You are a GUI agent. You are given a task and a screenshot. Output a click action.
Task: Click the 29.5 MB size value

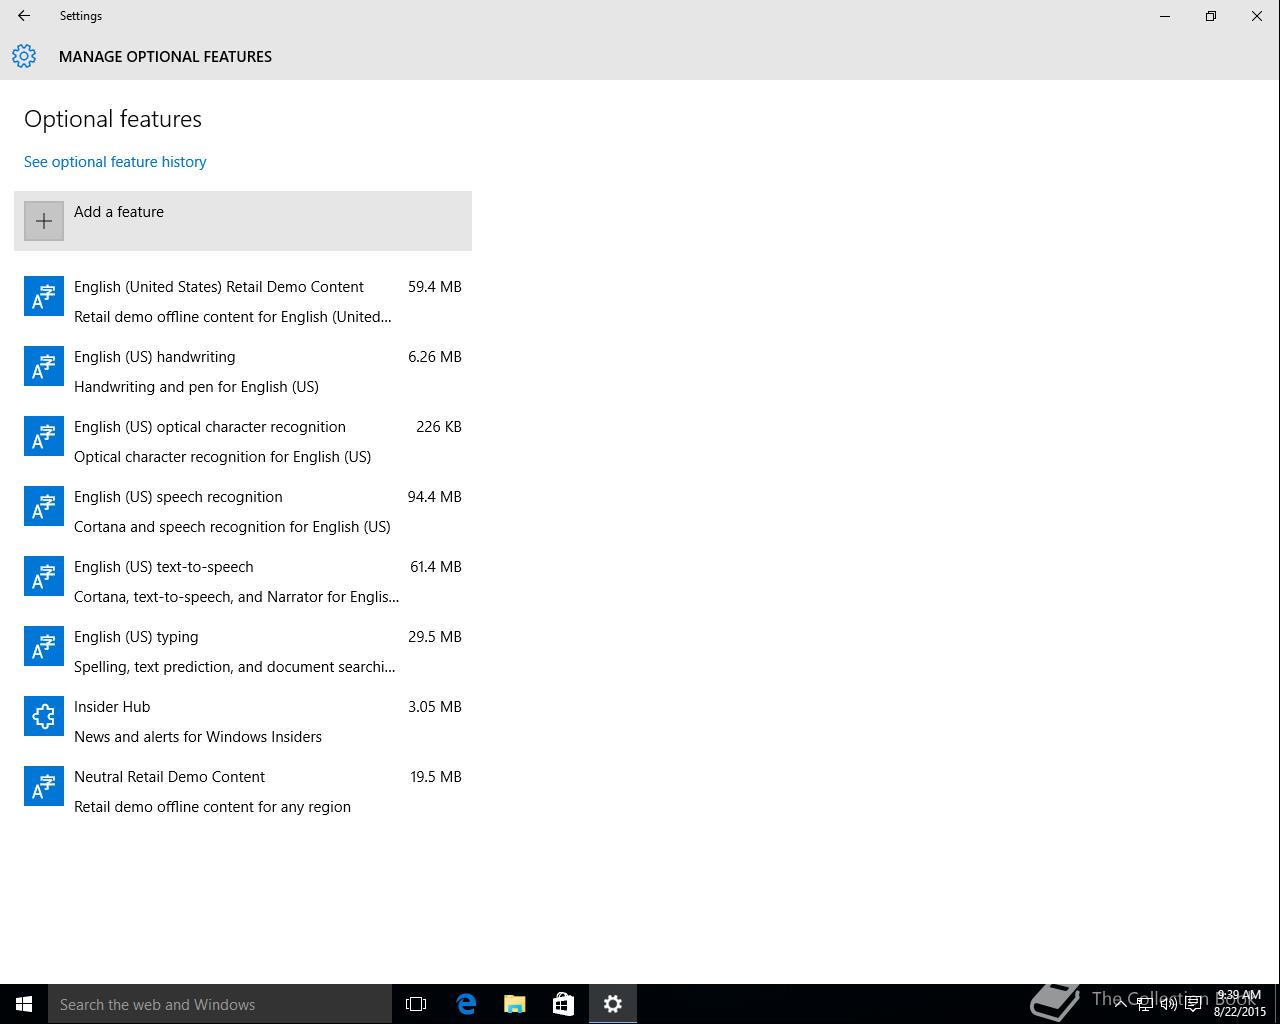click(x=435, y=637)
